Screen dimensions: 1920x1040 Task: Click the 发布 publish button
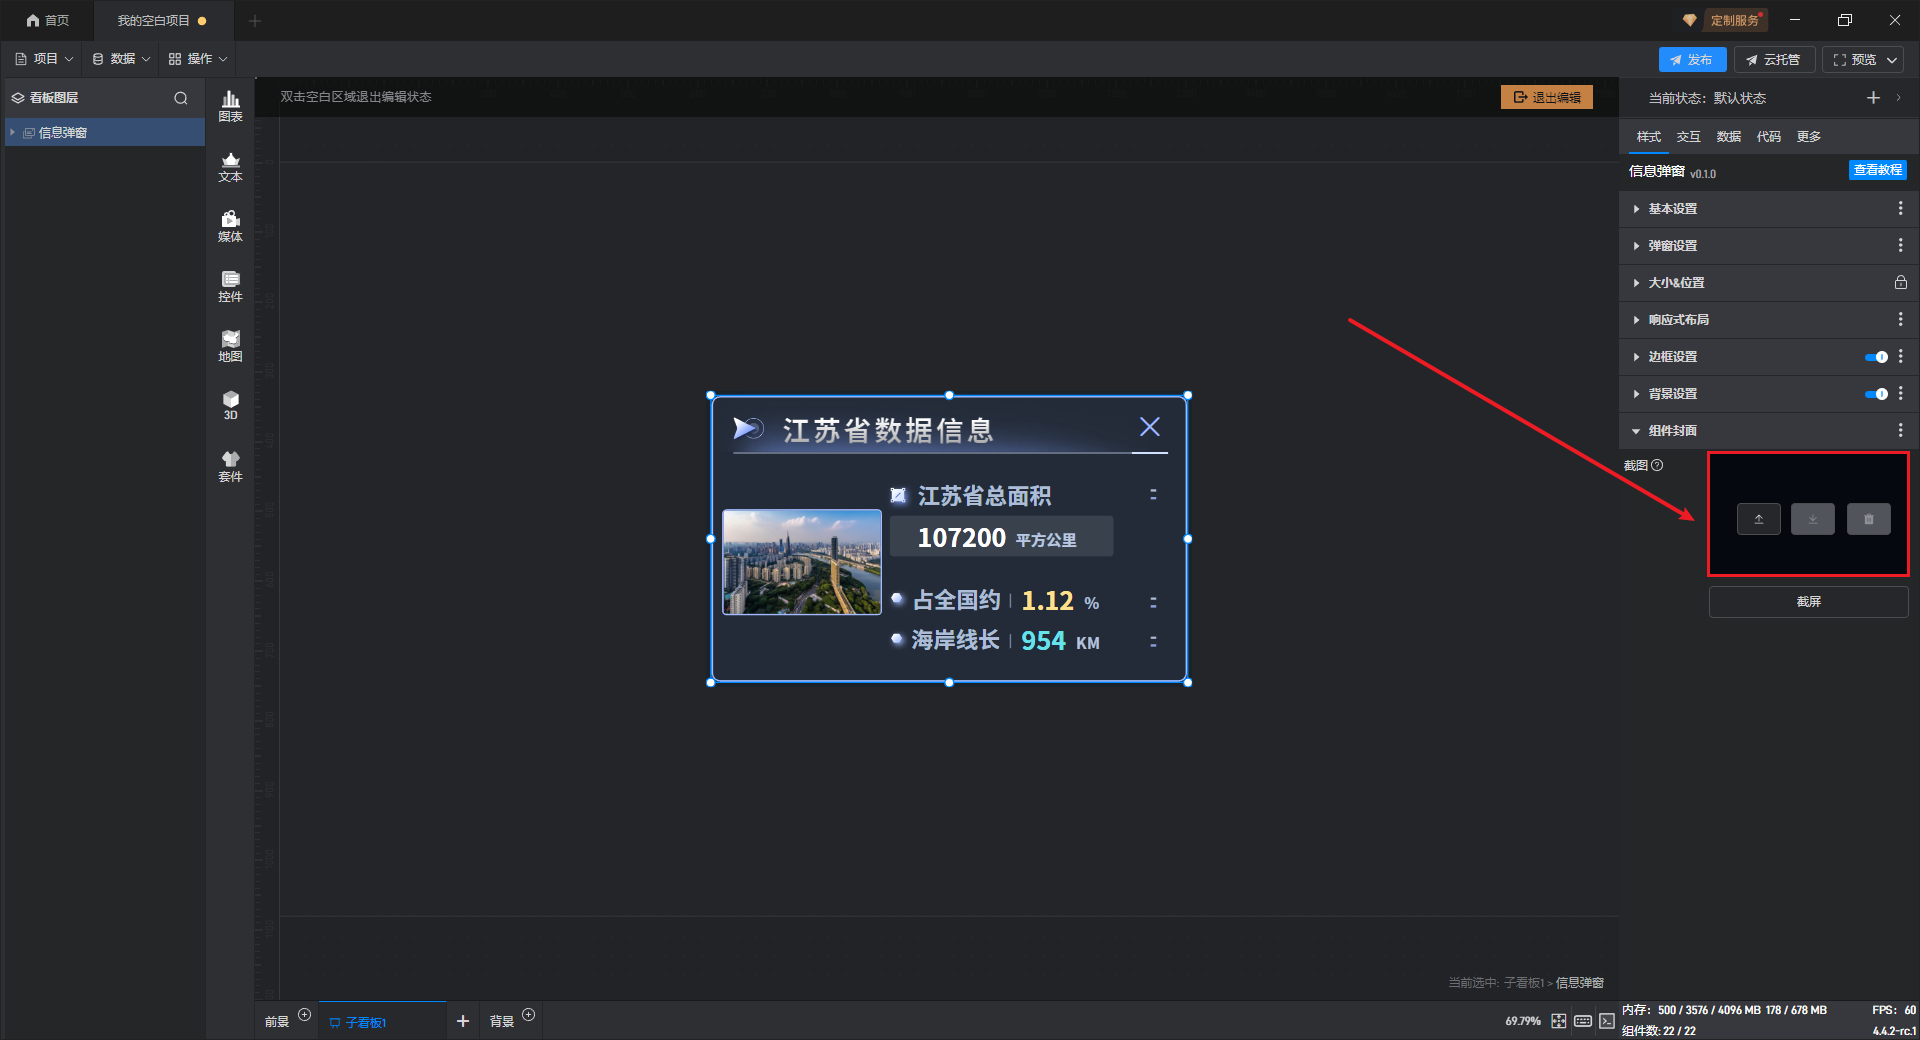coord(1692,60)
